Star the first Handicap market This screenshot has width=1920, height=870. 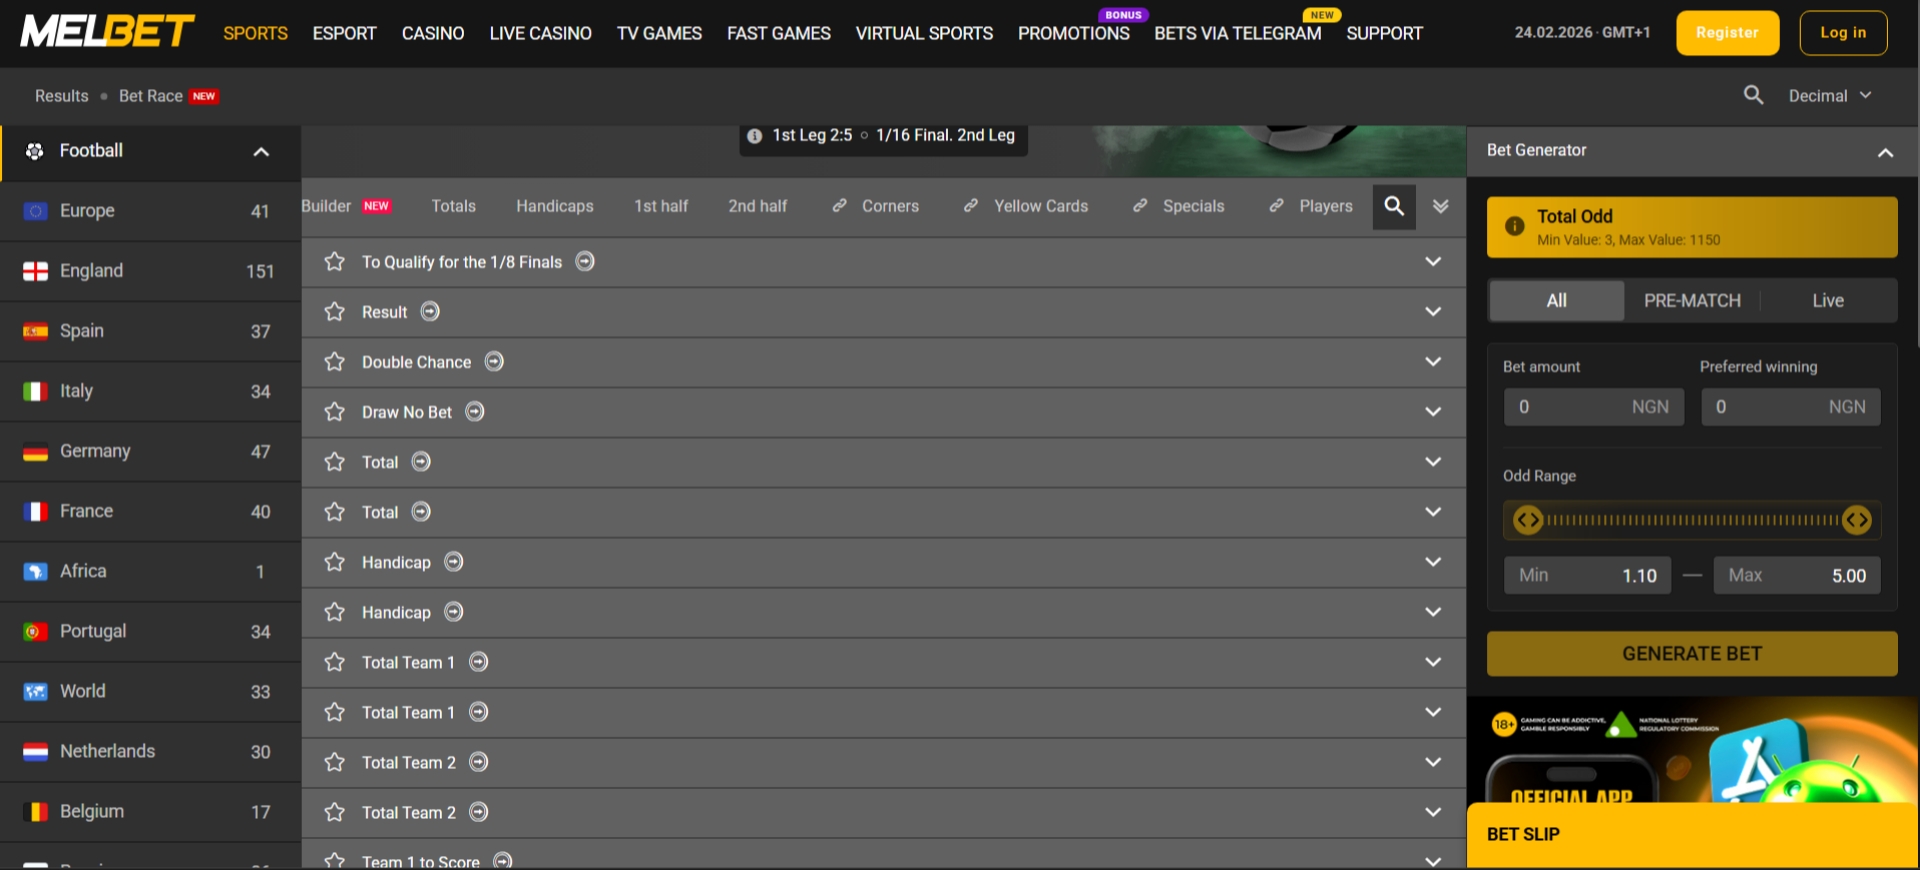point(335,561)
